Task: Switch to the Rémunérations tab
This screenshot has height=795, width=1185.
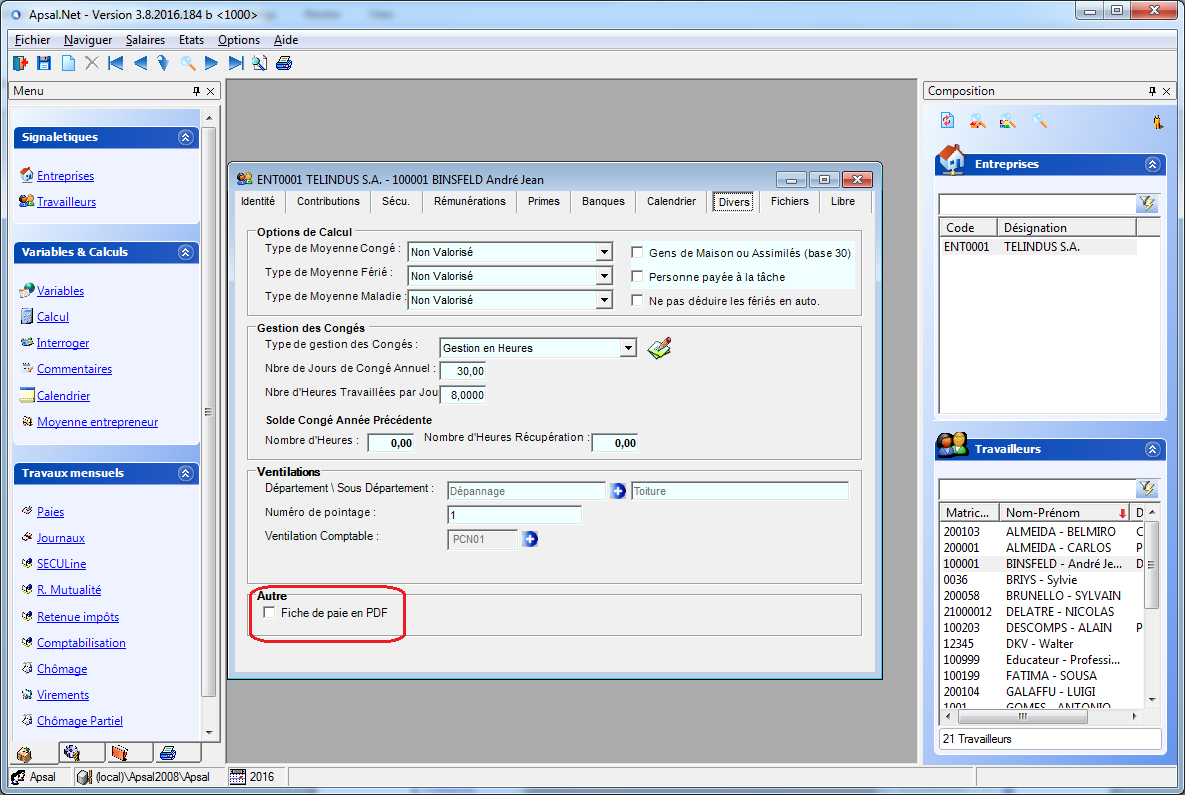Action: pos(470,201)
